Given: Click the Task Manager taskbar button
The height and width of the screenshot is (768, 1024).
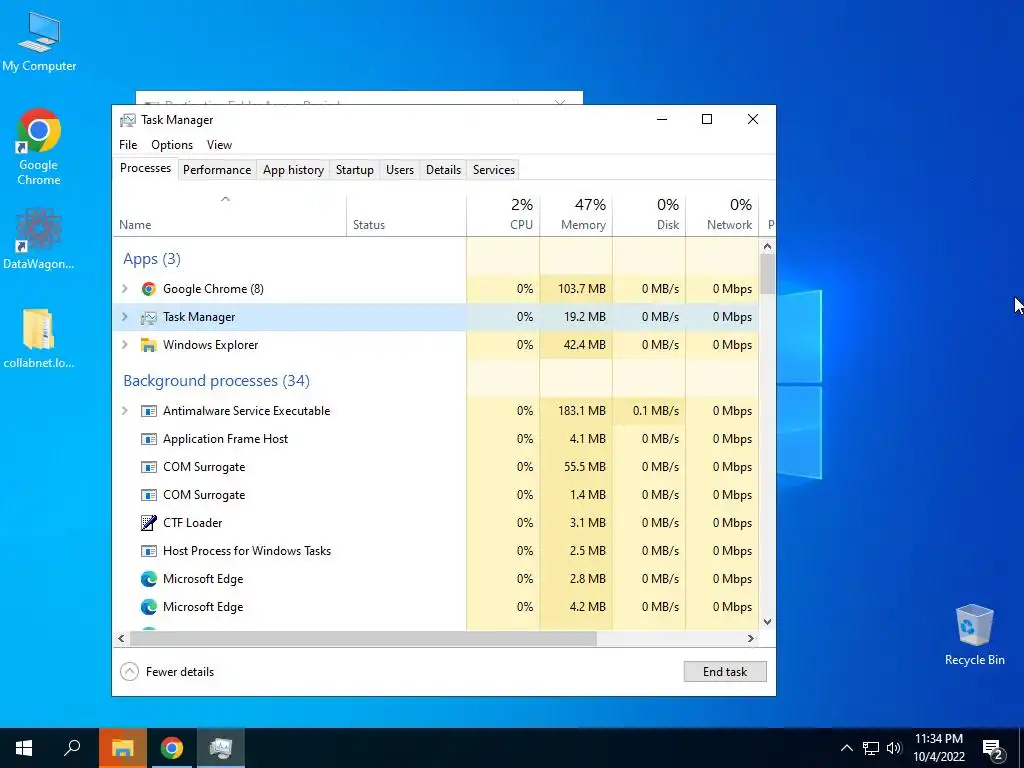Looking at the screenshot, I should coord(221,748).
